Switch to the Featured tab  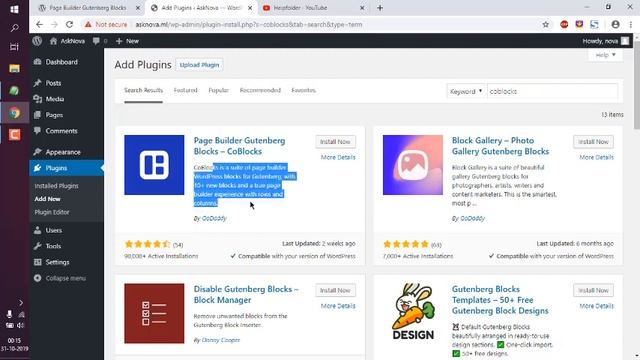click(185, 90)
